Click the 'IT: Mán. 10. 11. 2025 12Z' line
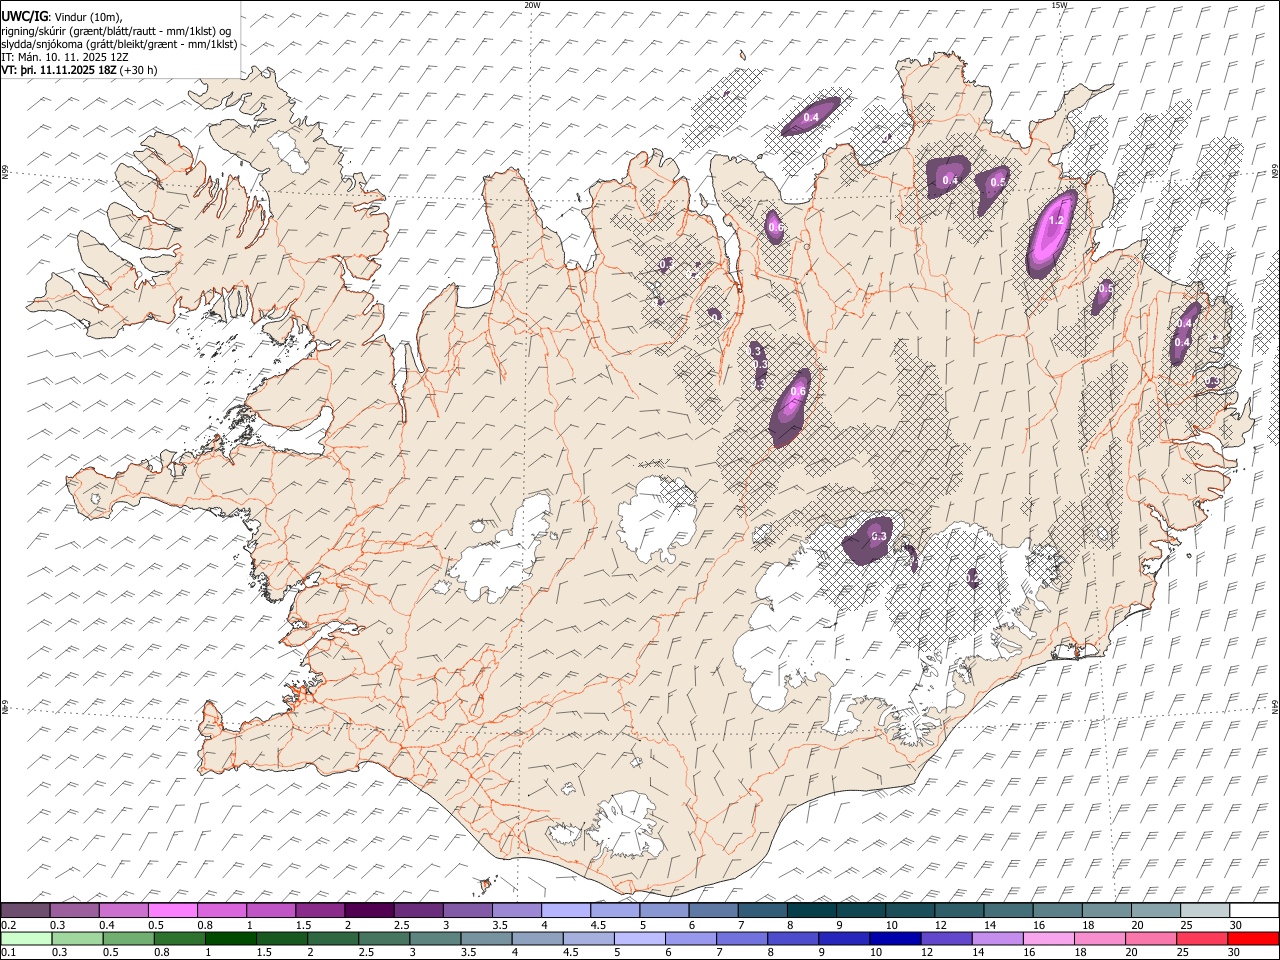This screenshot has height=960, width=1280. point(65,57)
